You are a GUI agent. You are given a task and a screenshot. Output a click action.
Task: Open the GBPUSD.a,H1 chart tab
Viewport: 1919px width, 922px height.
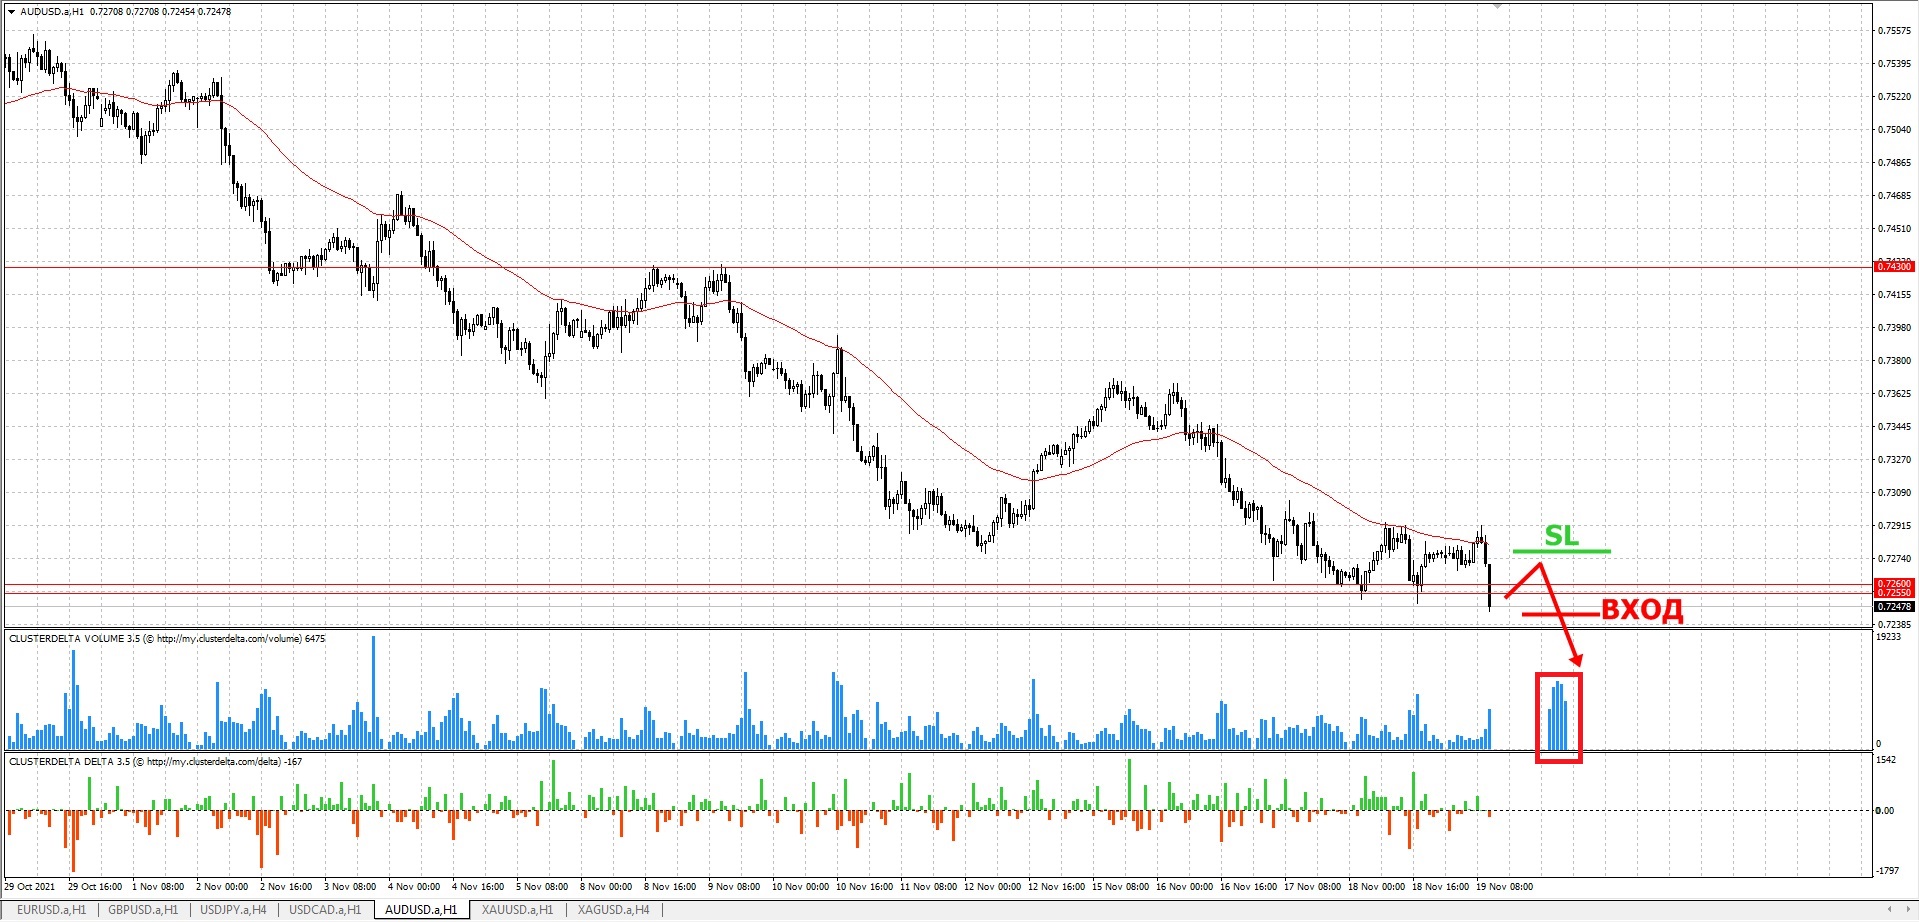(x=143, y=910)
